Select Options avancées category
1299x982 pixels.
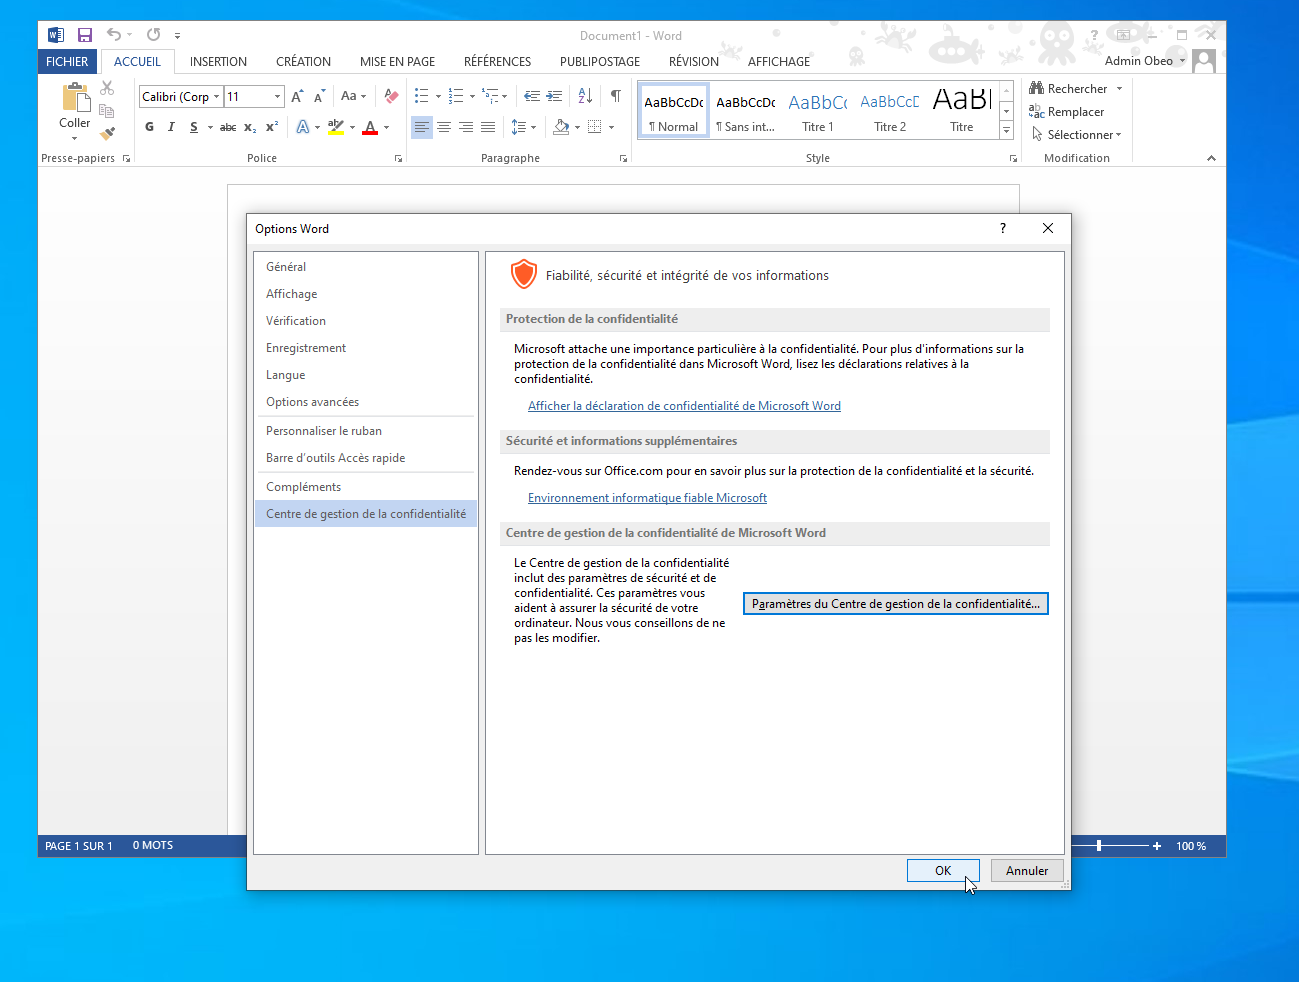point(366,402)
